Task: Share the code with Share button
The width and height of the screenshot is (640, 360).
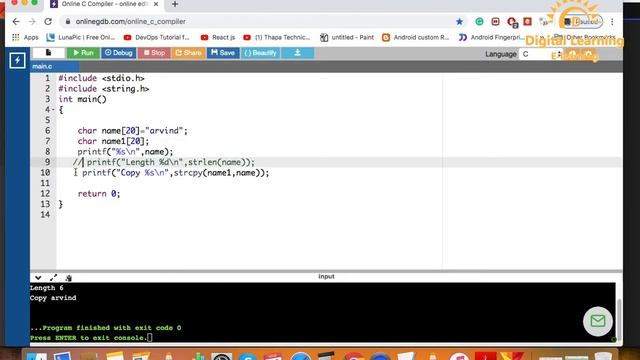Action: [x=188, y=53]
